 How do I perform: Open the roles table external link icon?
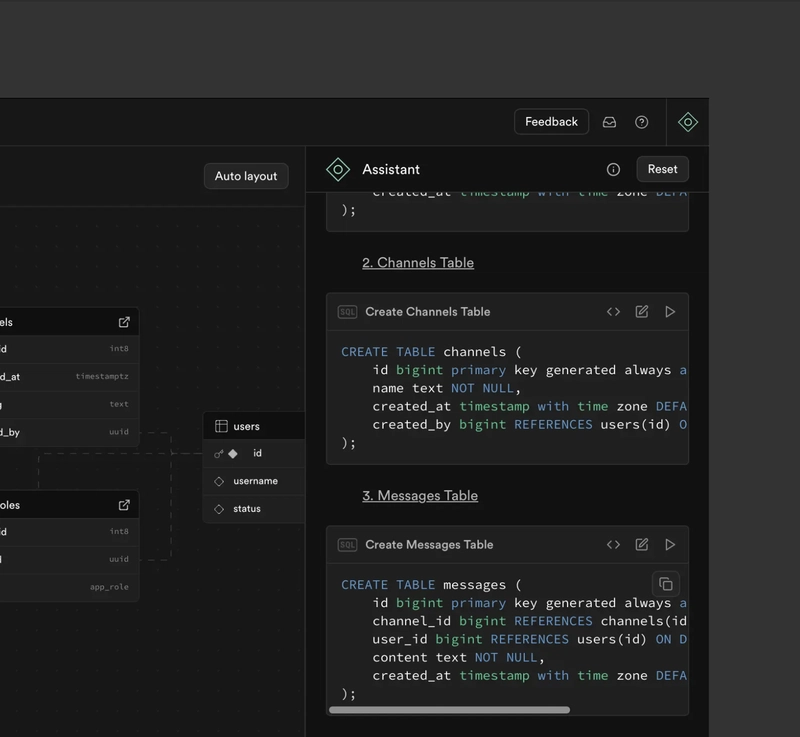click(x=124, y=505)
